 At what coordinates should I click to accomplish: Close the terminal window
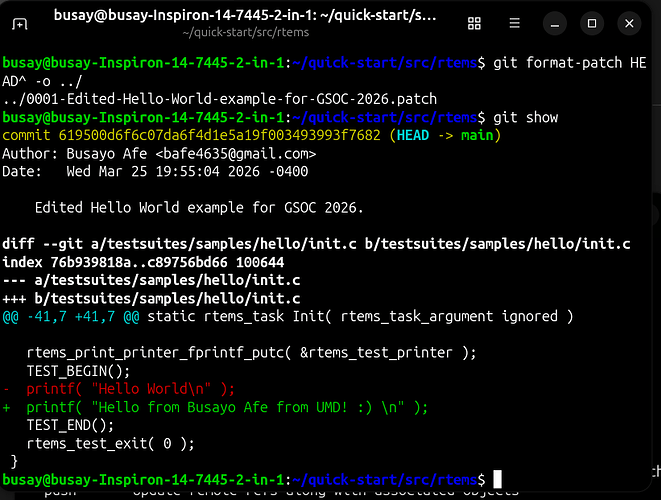pyautogui.click(x=629, y=22)
